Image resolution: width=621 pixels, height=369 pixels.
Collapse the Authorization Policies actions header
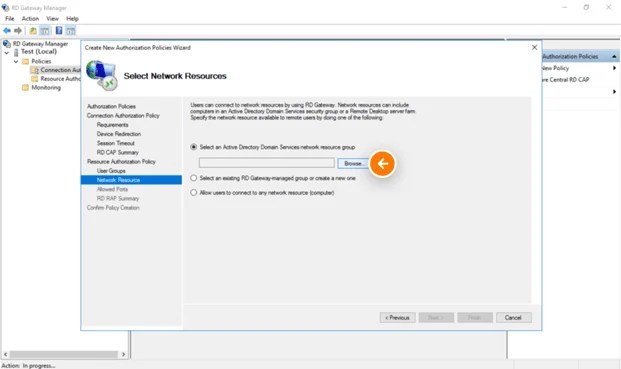coord(614,57)
